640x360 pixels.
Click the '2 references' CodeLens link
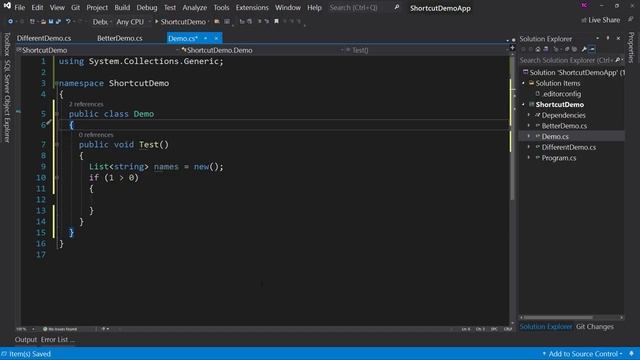pos(86,104)
